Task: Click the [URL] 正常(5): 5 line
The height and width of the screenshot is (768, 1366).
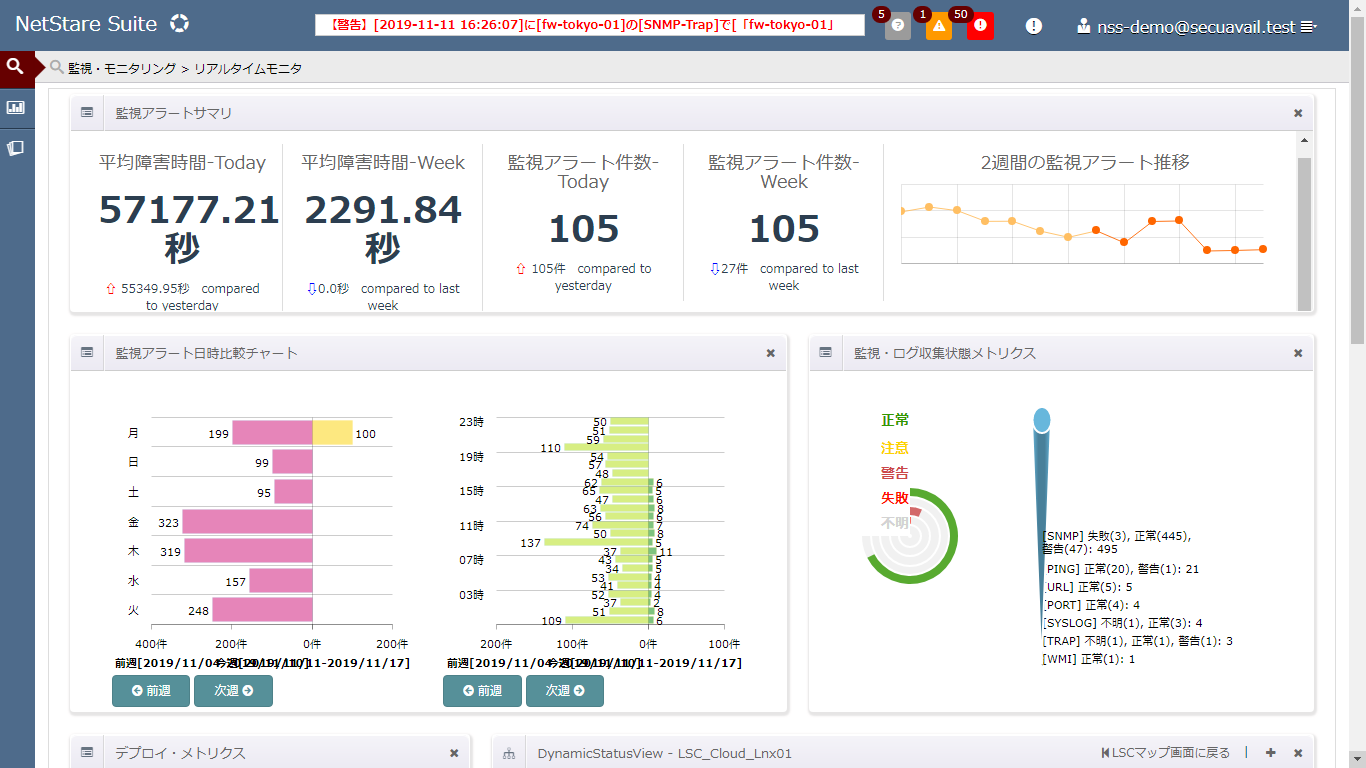Action: pos(1087,587)
